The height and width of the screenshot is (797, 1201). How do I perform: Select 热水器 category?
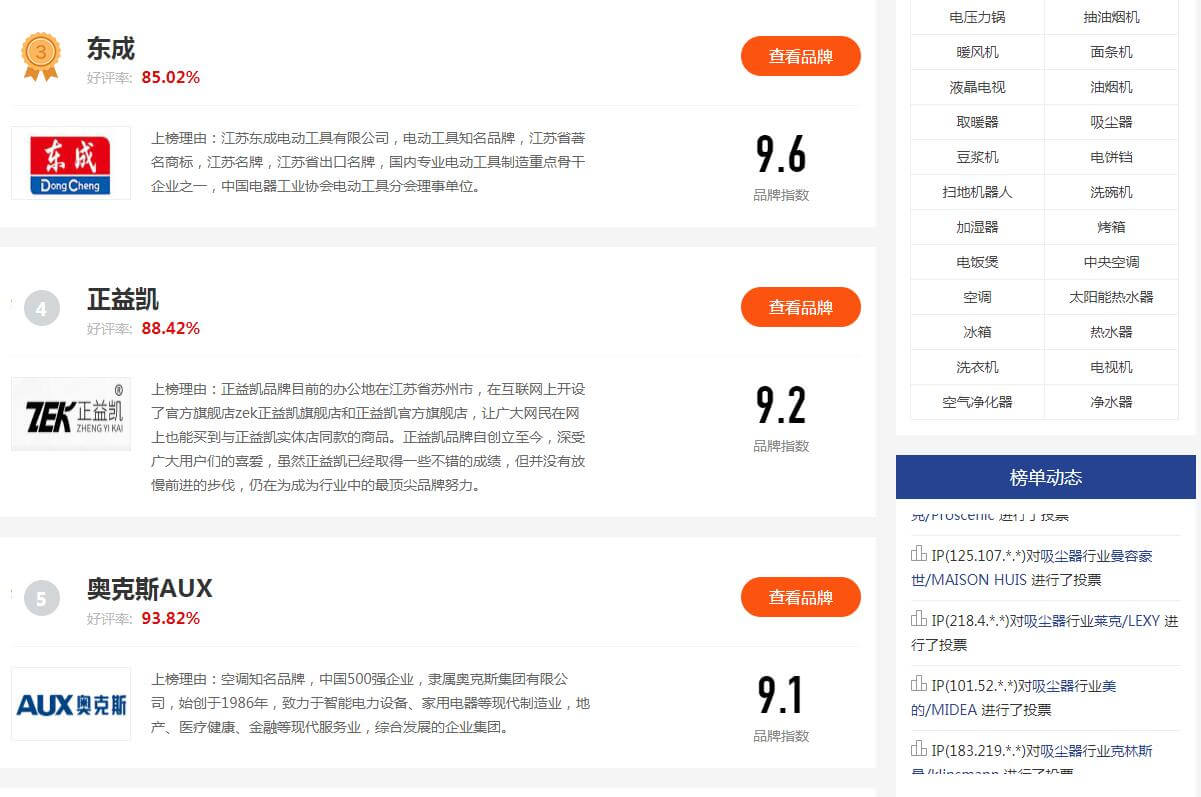tap(1111, 332)
